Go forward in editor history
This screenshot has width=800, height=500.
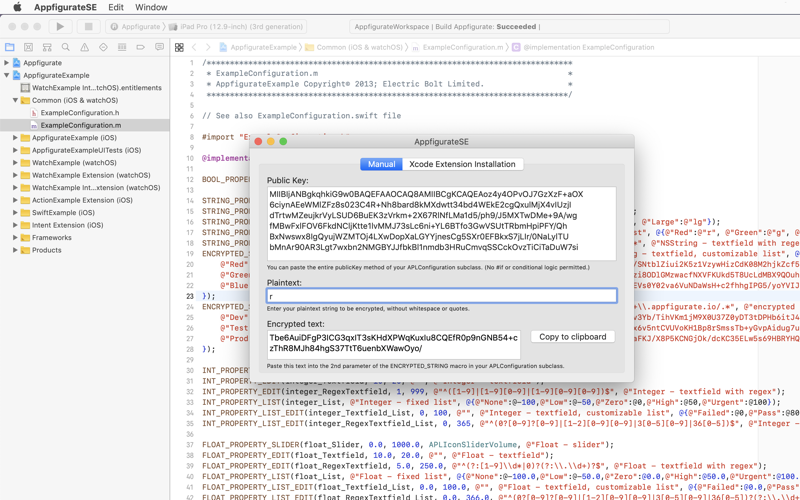tap(208, 47)
